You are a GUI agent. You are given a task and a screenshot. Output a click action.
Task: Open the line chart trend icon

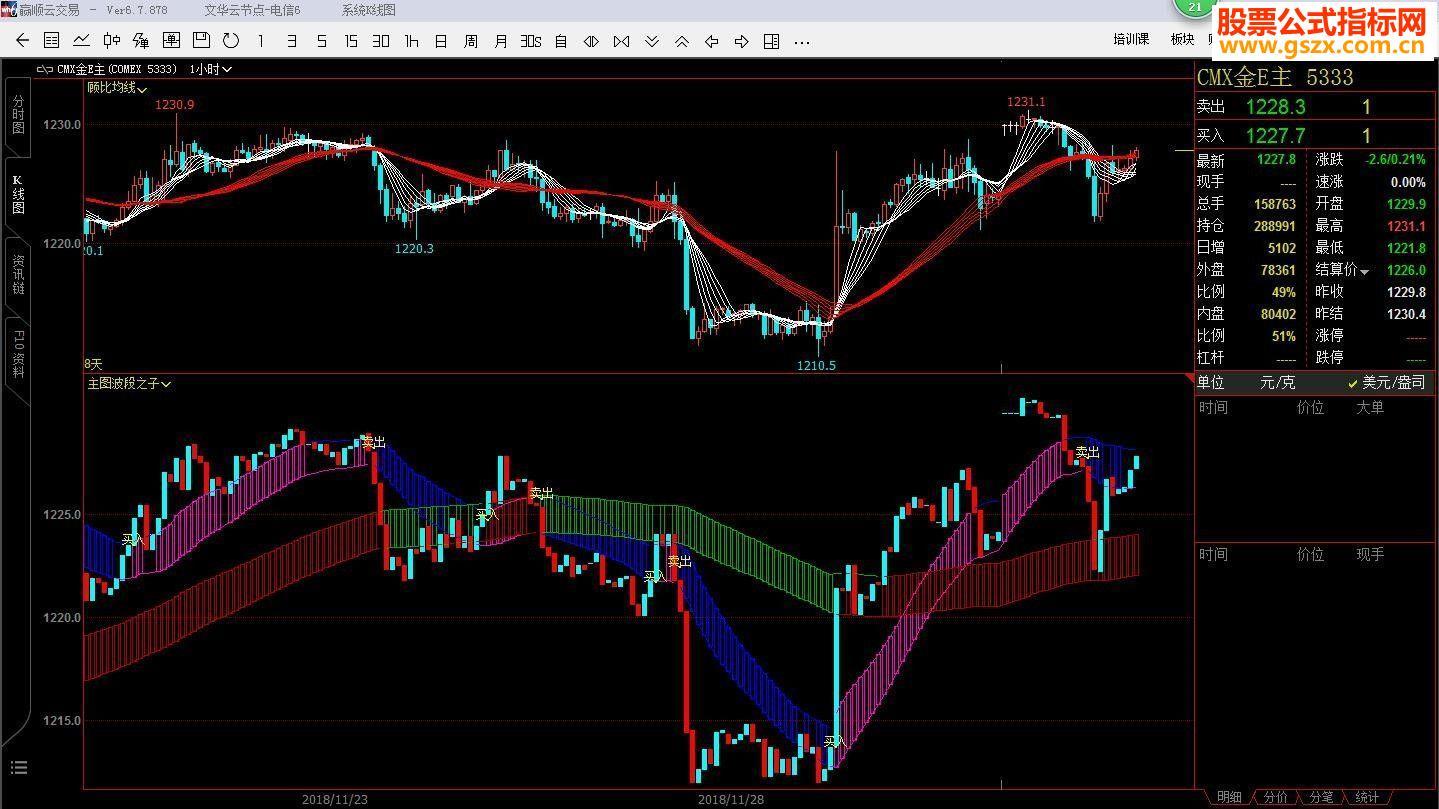pos(82,41)
